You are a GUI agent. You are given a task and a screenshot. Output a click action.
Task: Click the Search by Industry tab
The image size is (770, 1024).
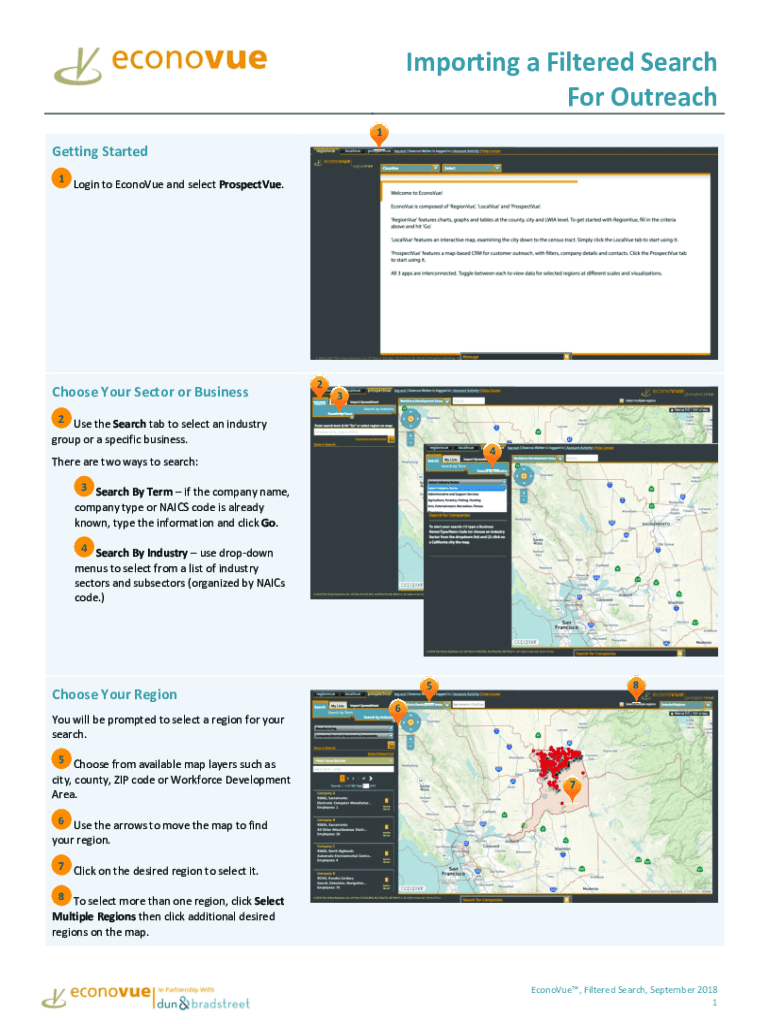point(378,716)
